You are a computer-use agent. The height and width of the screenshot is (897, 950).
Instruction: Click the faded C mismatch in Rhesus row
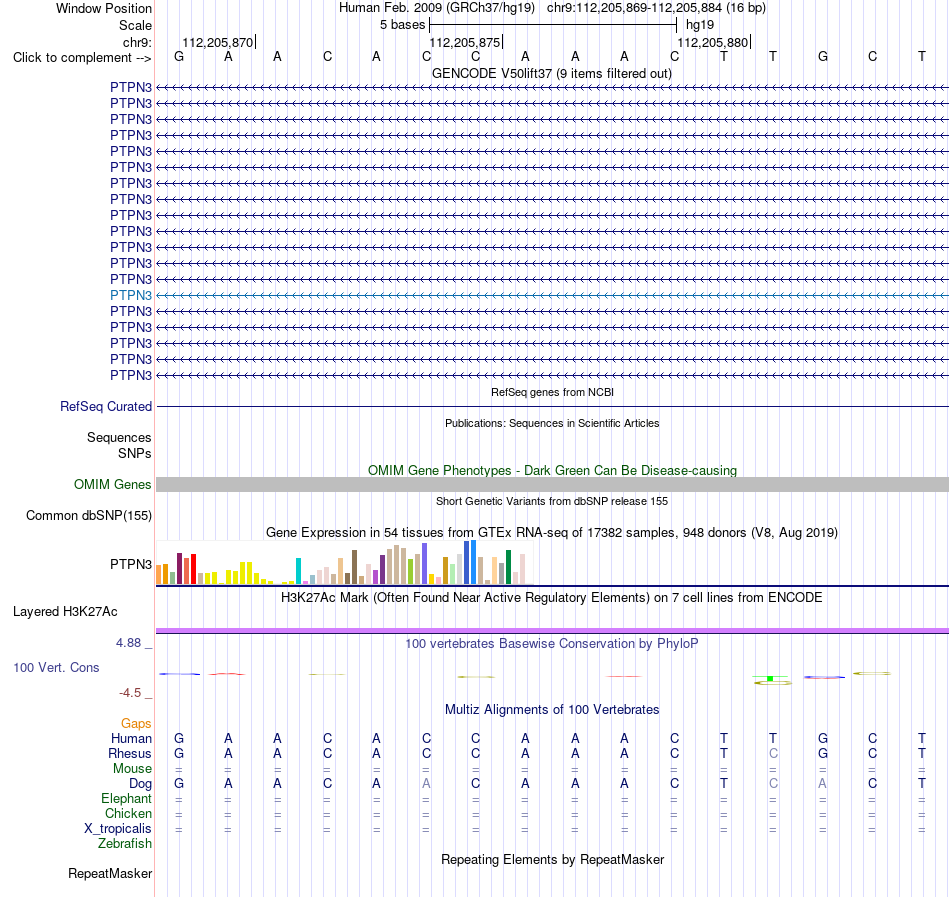(x=773, y=753)
